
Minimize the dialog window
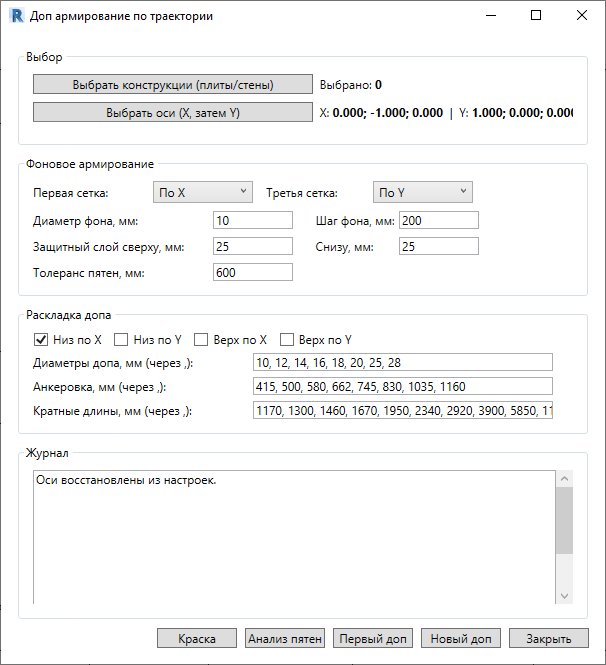pyautogui.click(x=491, y=16)
